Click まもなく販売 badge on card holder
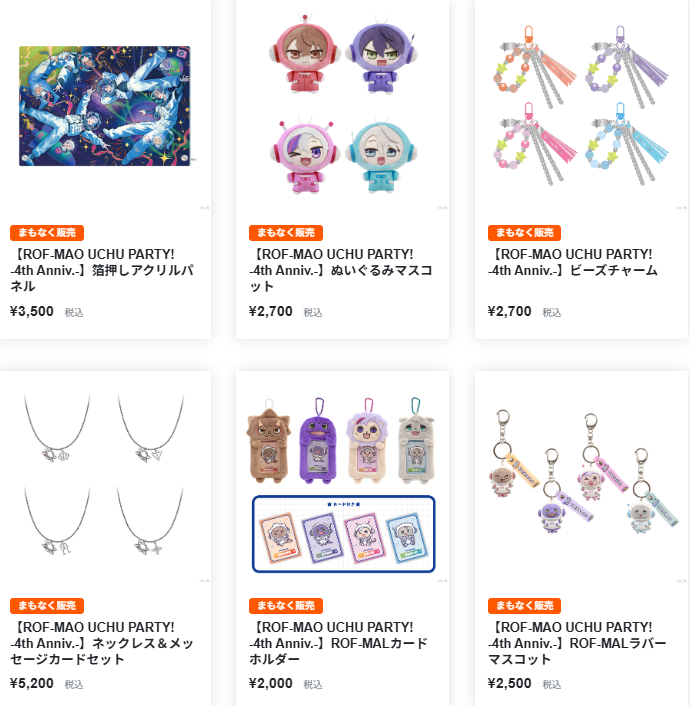The width and height of the screenshot is (690, 706). tap(286, 606)
